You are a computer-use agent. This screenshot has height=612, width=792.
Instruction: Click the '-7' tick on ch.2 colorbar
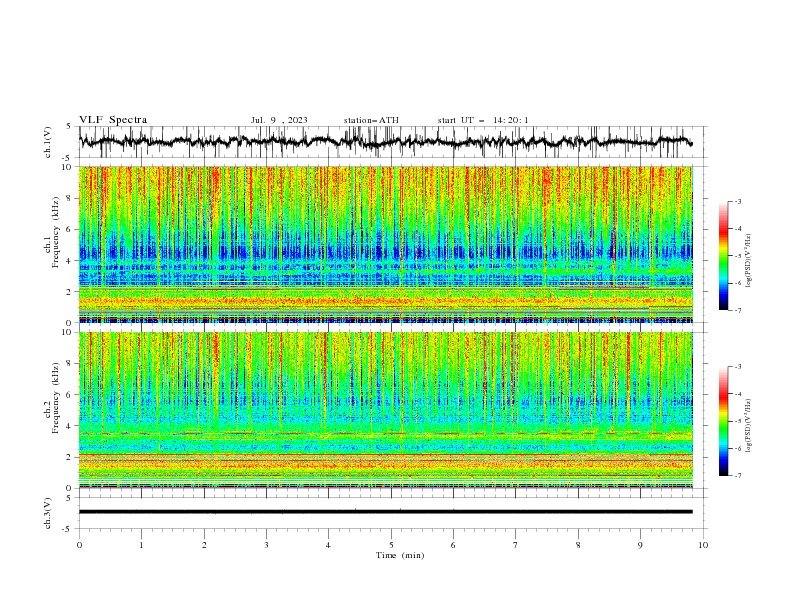[x=737, y=476]
